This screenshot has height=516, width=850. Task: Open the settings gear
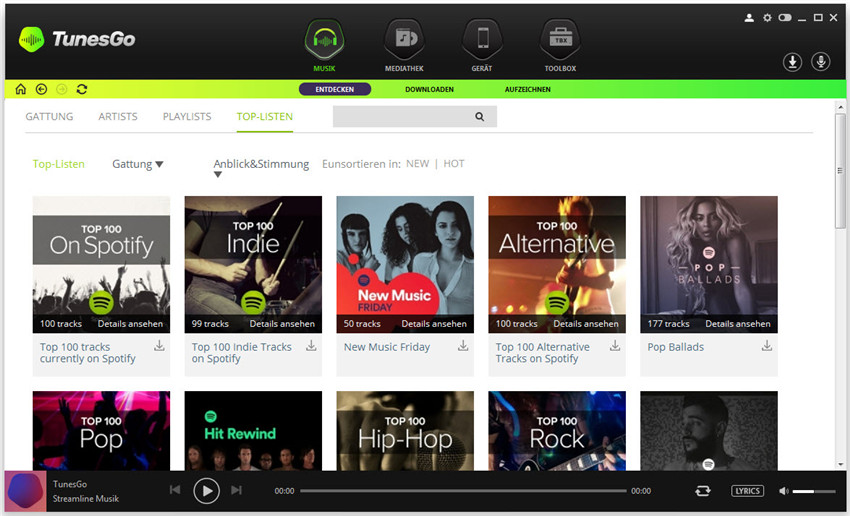pos(767,18)
